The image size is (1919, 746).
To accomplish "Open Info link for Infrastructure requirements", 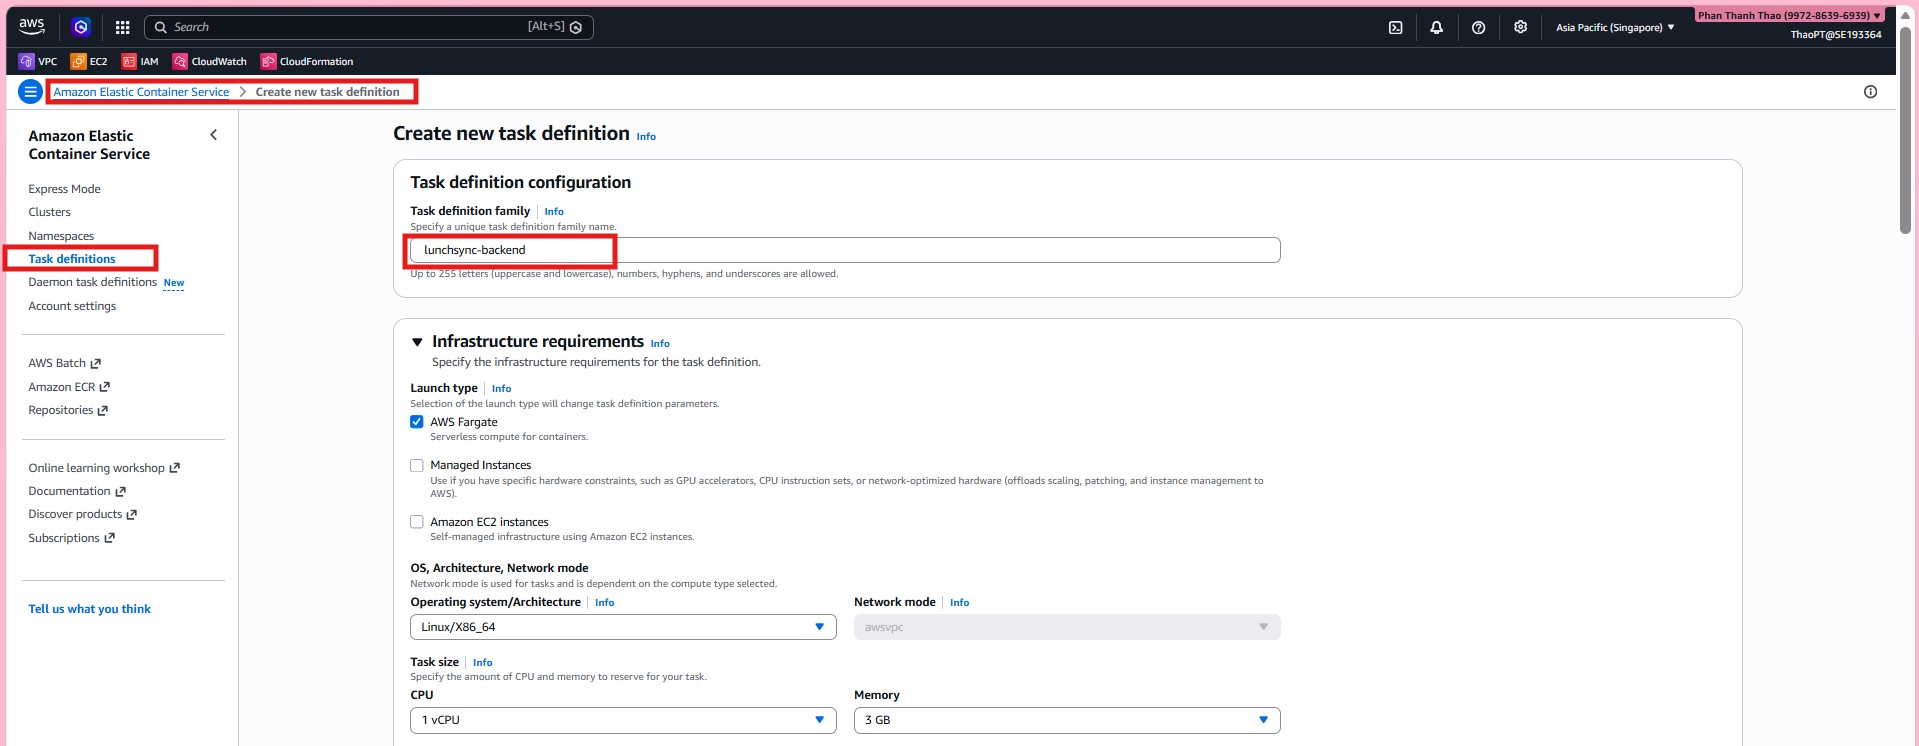I will 660,344.
